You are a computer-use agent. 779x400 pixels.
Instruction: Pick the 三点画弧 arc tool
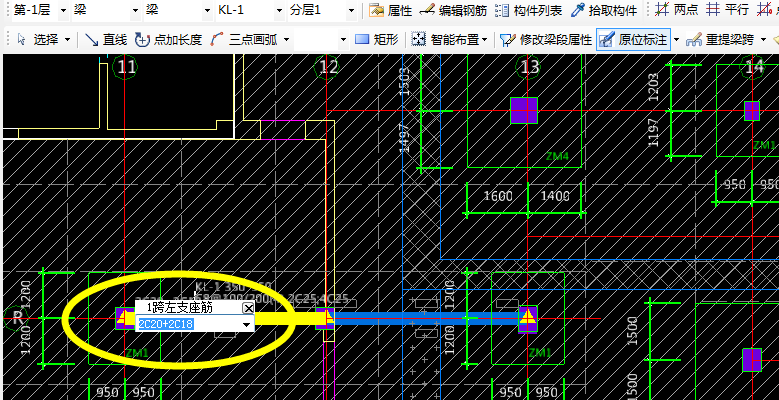(x=244, y=40)
